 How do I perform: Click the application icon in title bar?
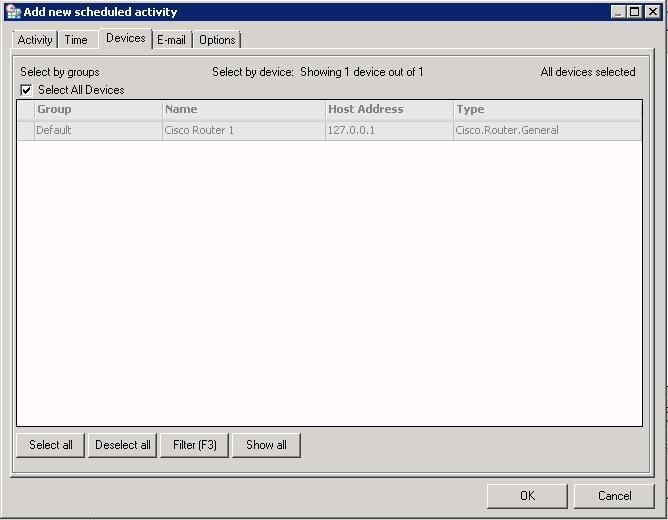13,12
